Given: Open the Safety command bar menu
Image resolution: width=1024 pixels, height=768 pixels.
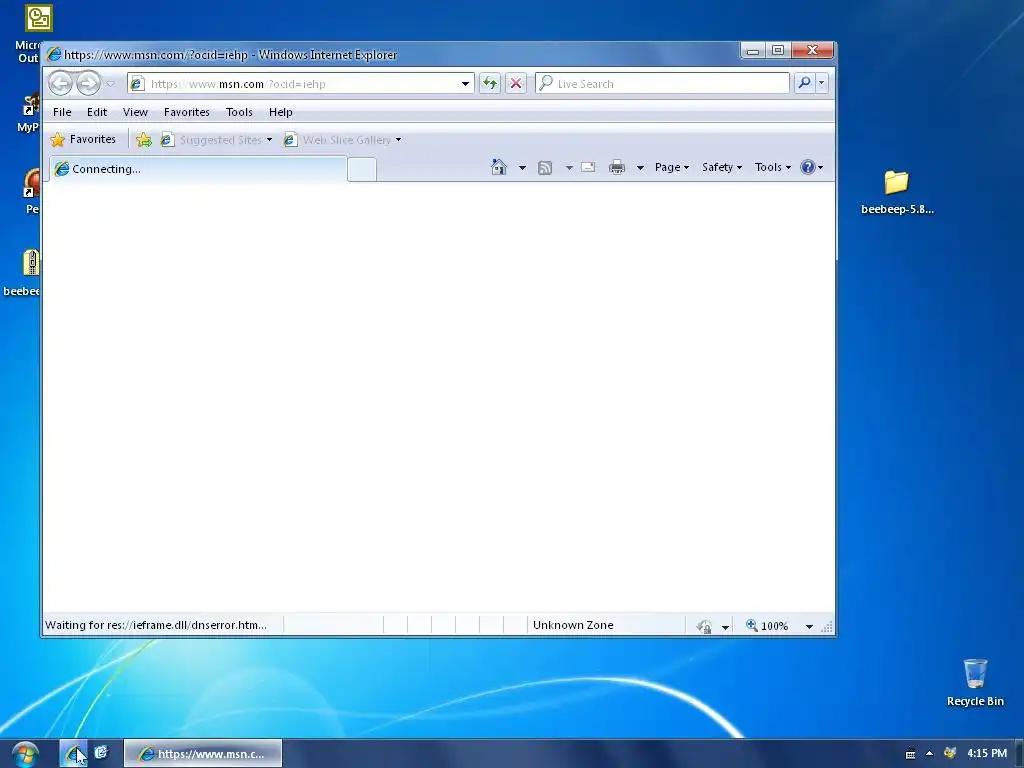Looking at the screenshot, I should [722, 167].
